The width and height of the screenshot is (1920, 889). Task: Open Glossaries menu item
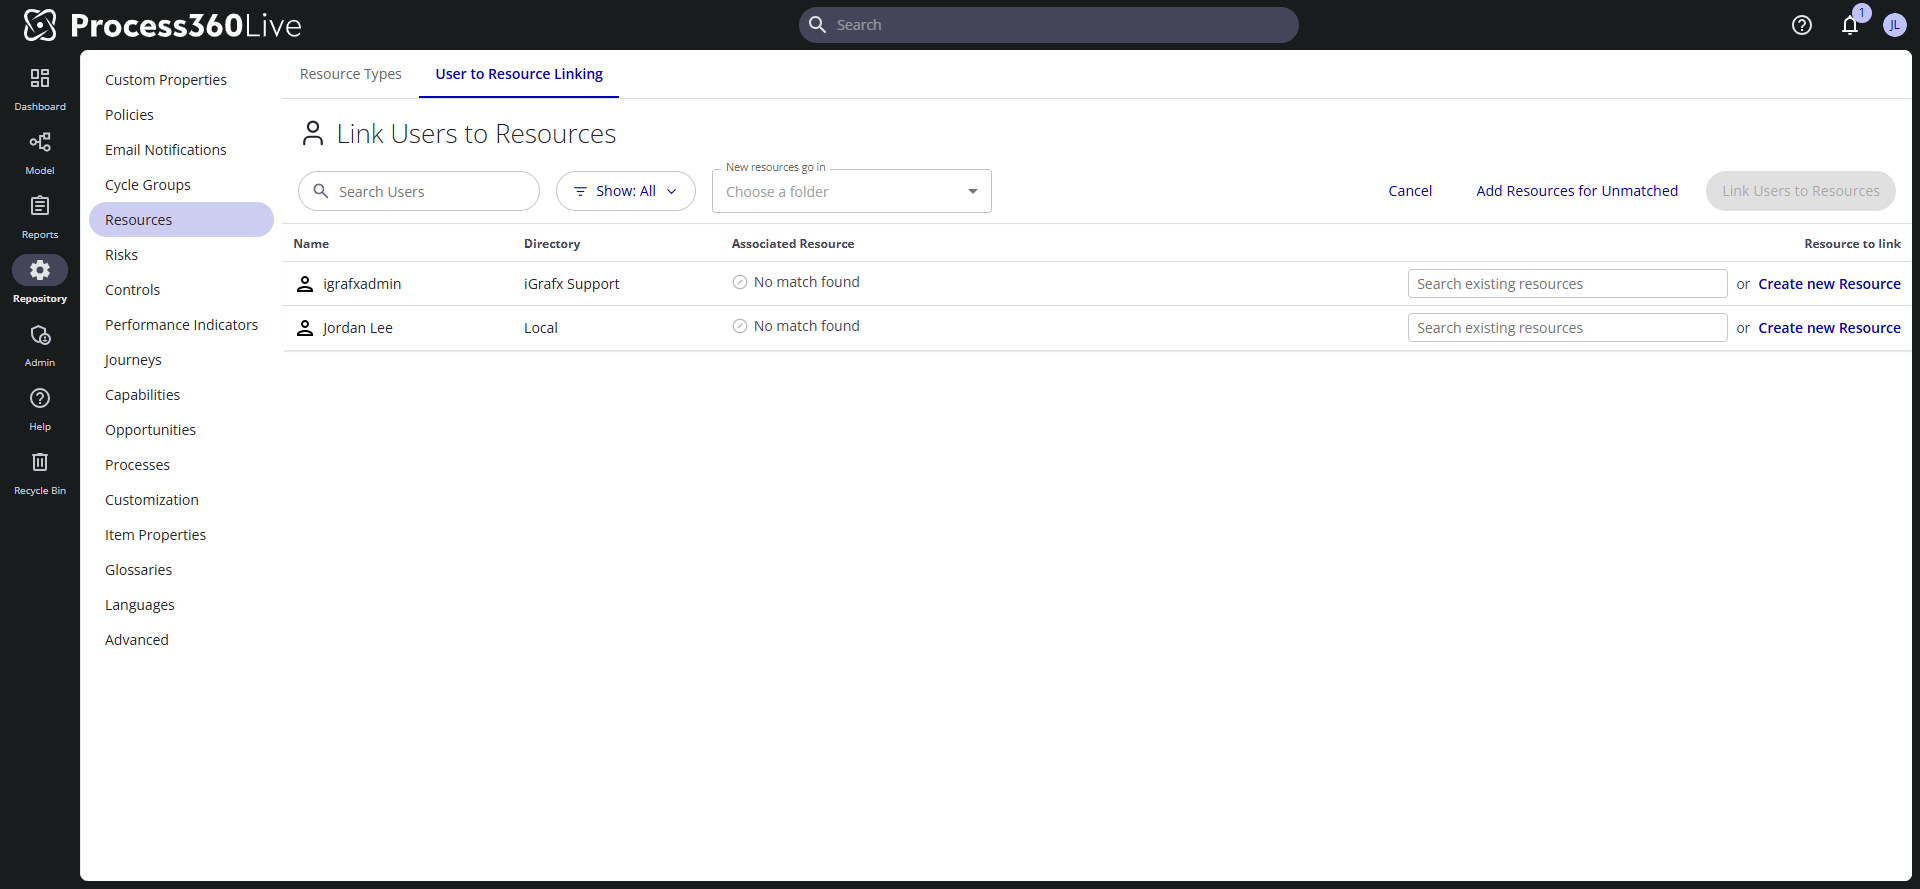pos(138,570)
